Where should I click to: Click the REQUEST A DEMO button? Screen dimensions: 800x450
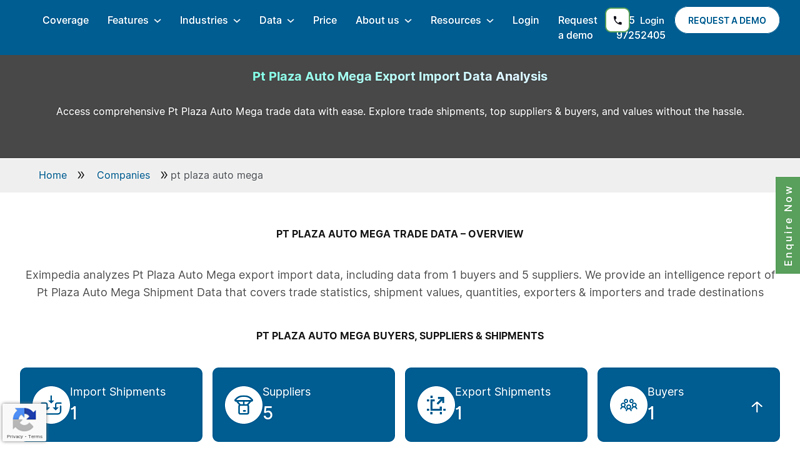click(x=727, y=20)
